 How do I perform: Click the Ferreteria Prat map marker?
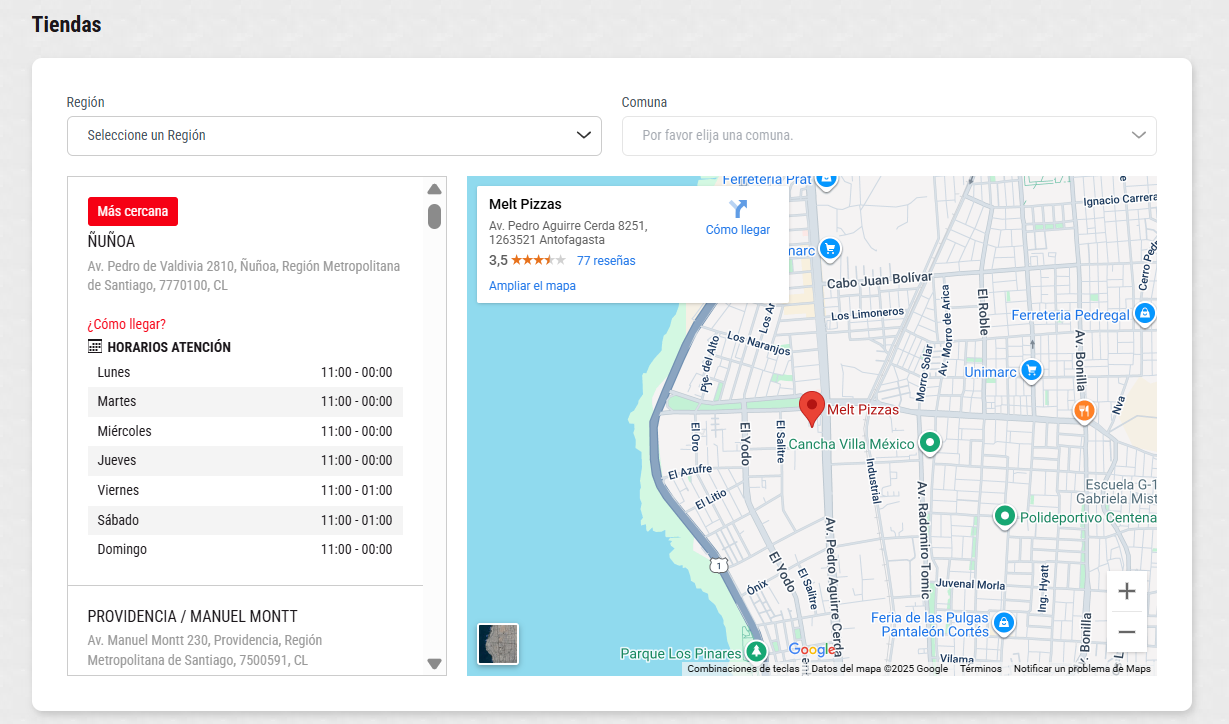(826, 180)
